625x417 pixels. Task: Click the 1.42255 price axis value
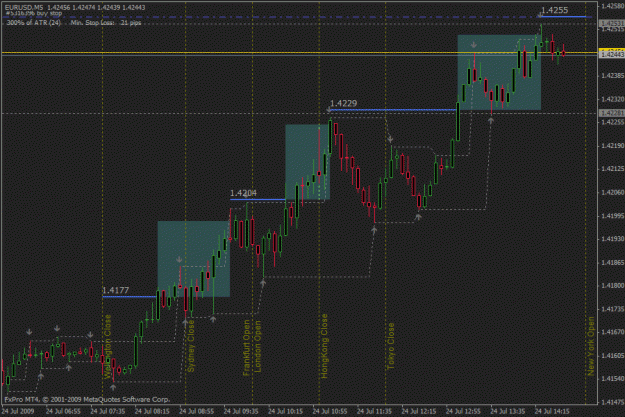(613, 122)
